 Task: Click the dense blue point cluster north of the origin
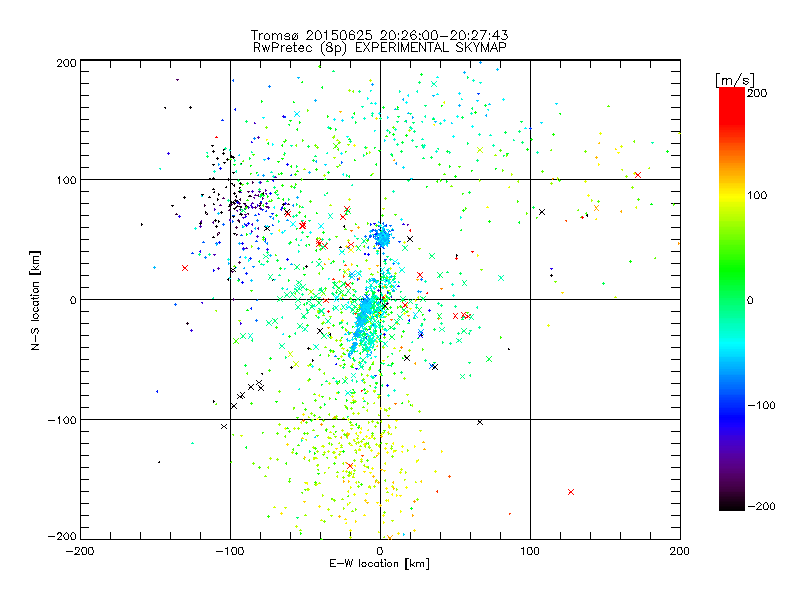pos(381,236)
